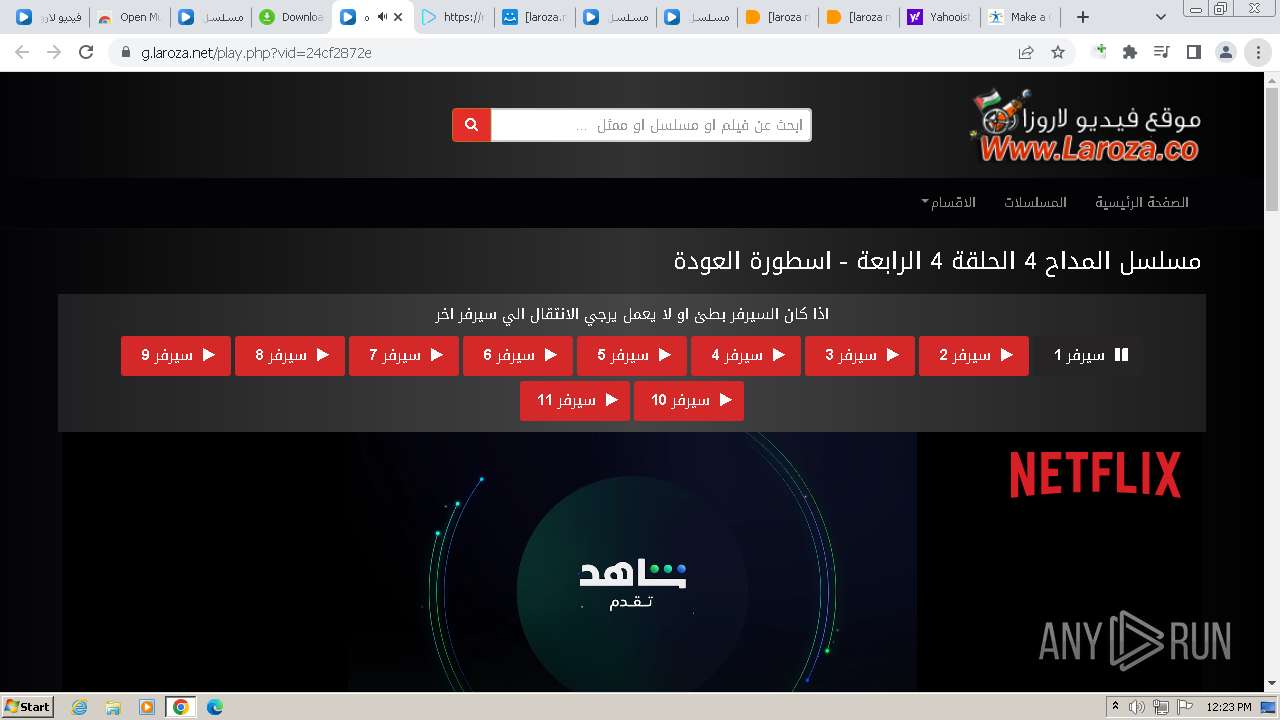Open Internet Explorer from taskbar

pos(80,707)
